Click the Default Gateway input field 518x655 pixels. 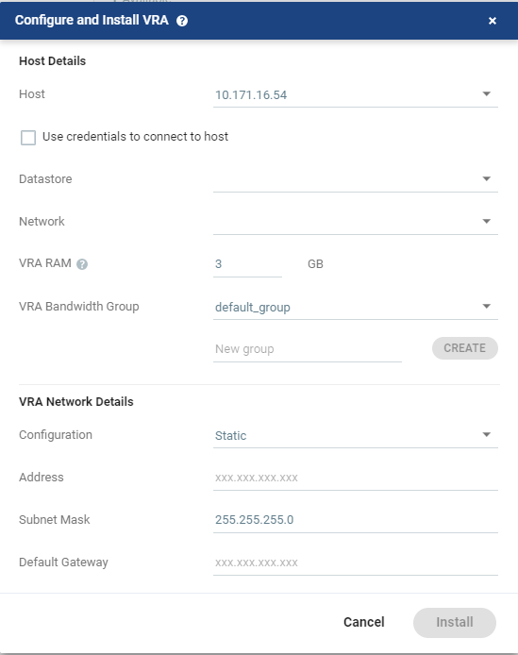tap(355, 562)
